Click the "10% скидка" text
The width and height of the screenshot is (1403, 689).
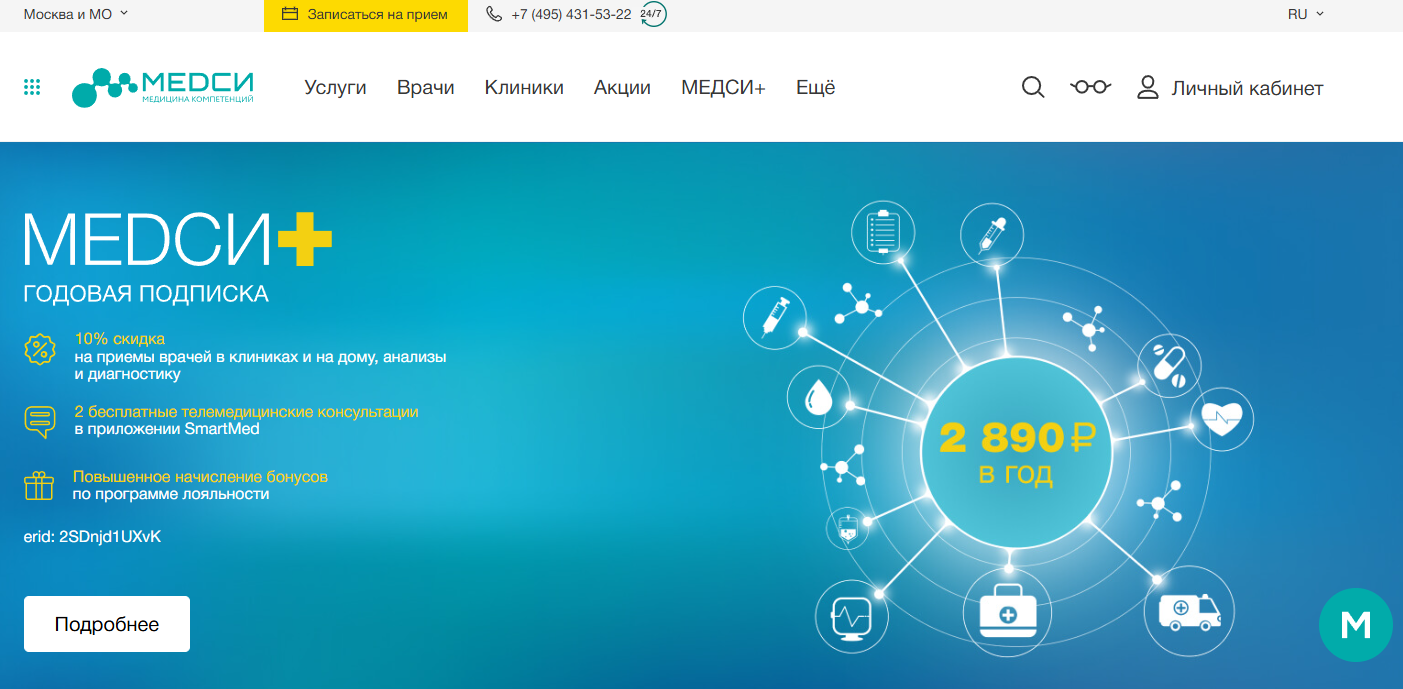click(x=120, y=339)
